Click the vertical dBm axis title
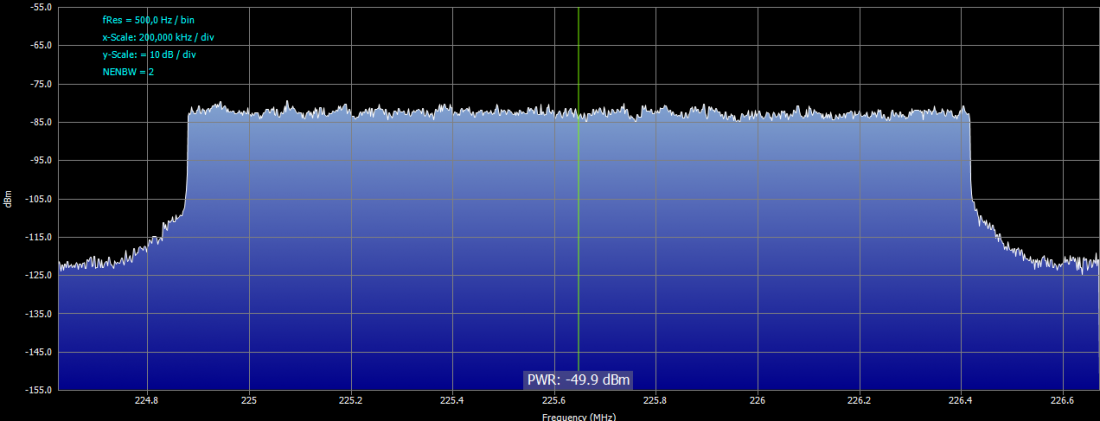 [7, 199]
